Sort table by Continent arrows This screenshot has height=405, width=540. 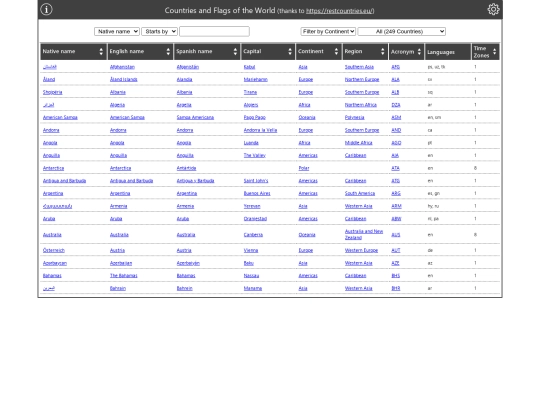336,51
